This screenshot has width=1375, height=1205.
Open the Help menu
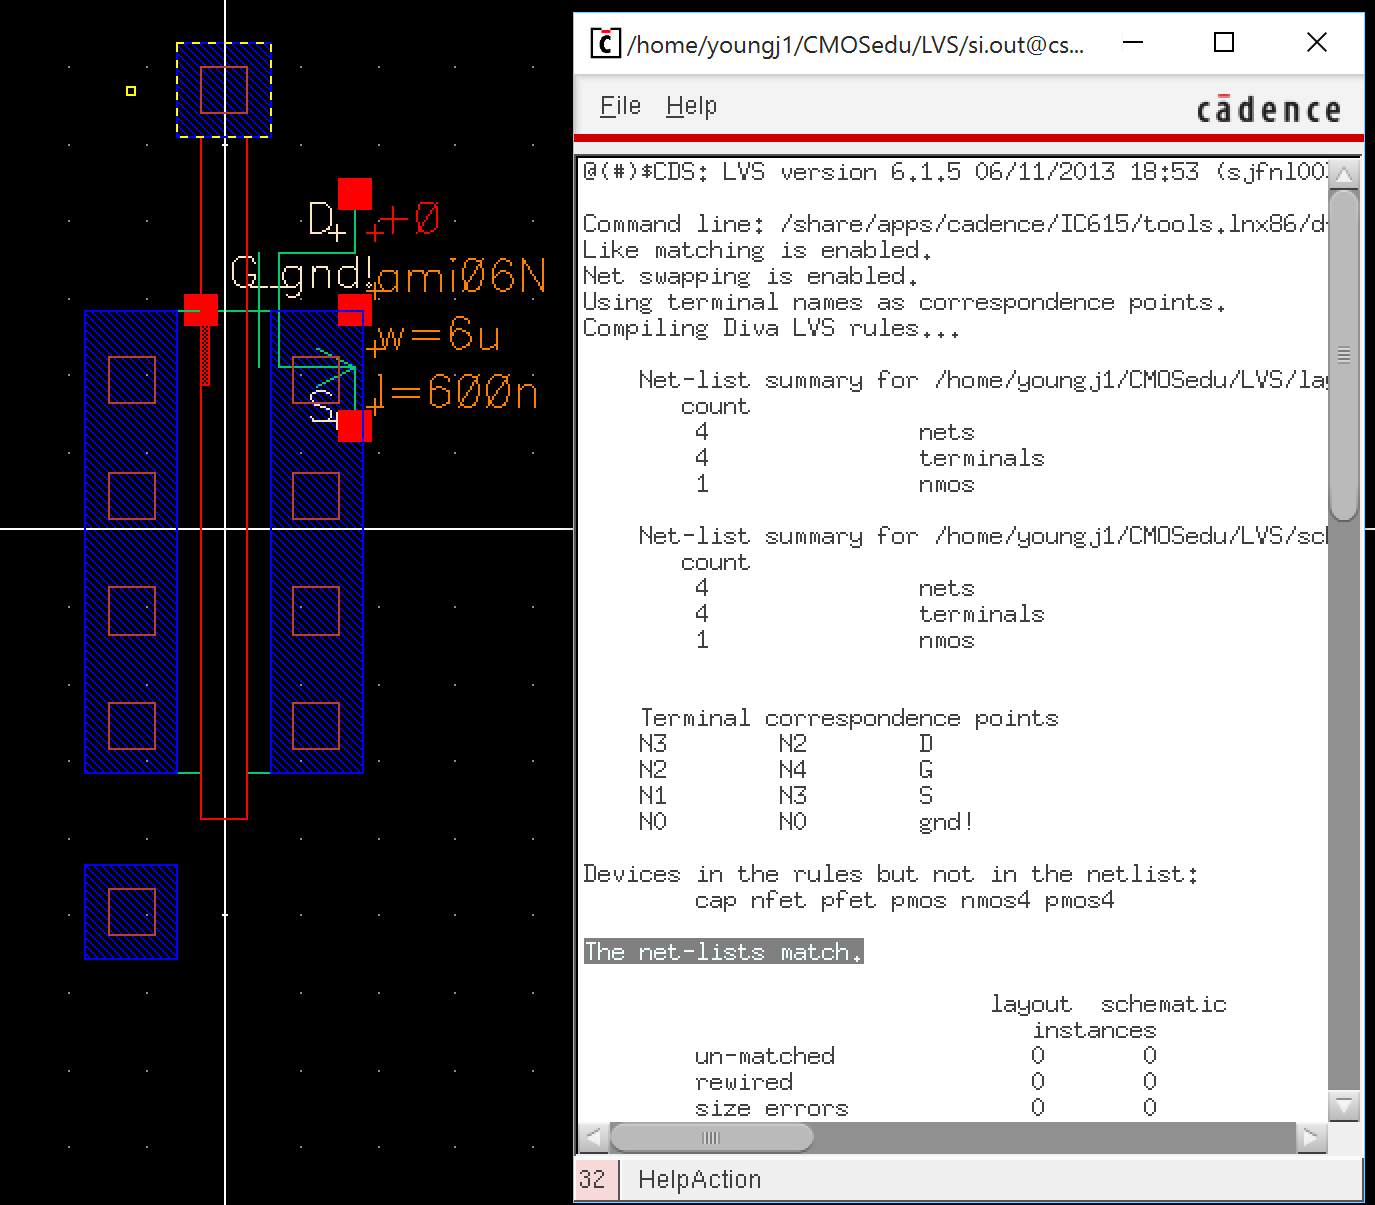pyautogui.click(x=691, y=106)
